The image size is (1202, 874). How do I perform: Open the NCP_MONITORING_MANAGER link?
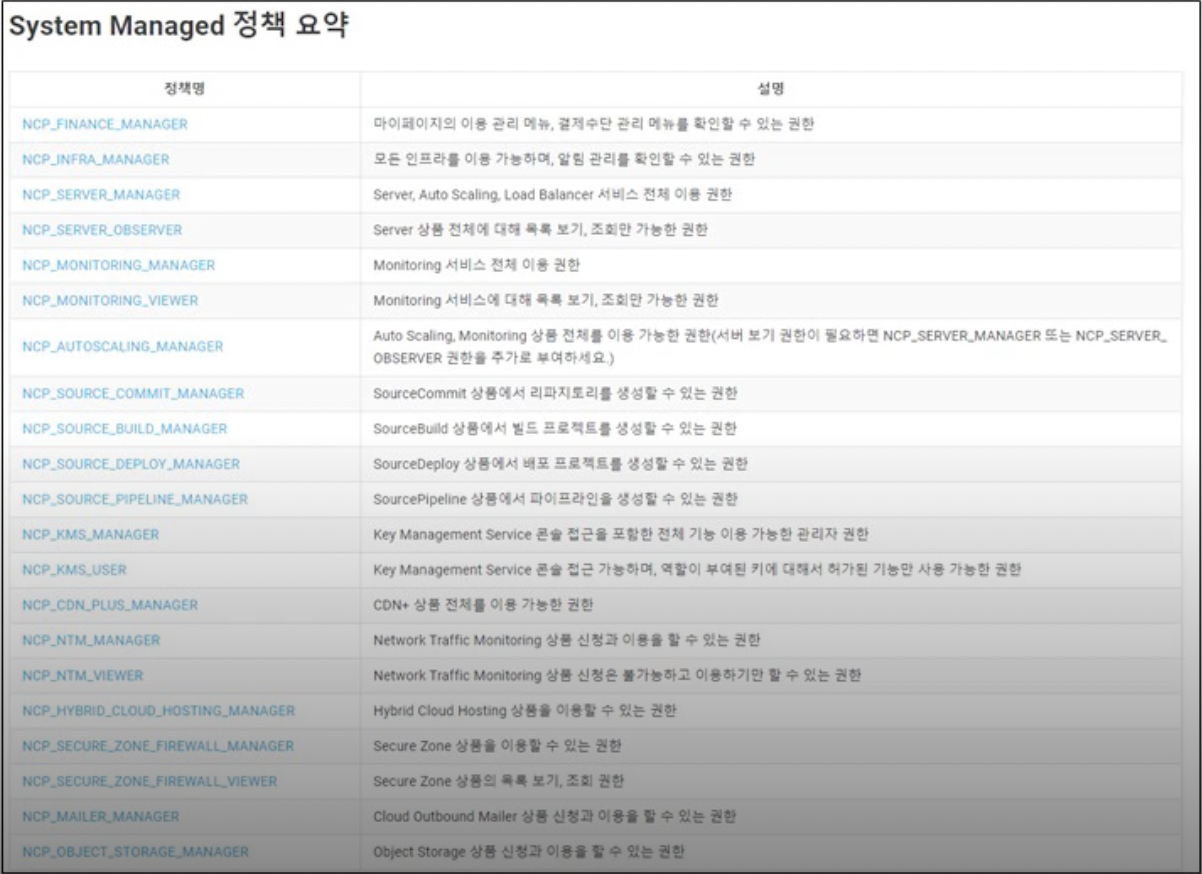[x=118, y=265]
